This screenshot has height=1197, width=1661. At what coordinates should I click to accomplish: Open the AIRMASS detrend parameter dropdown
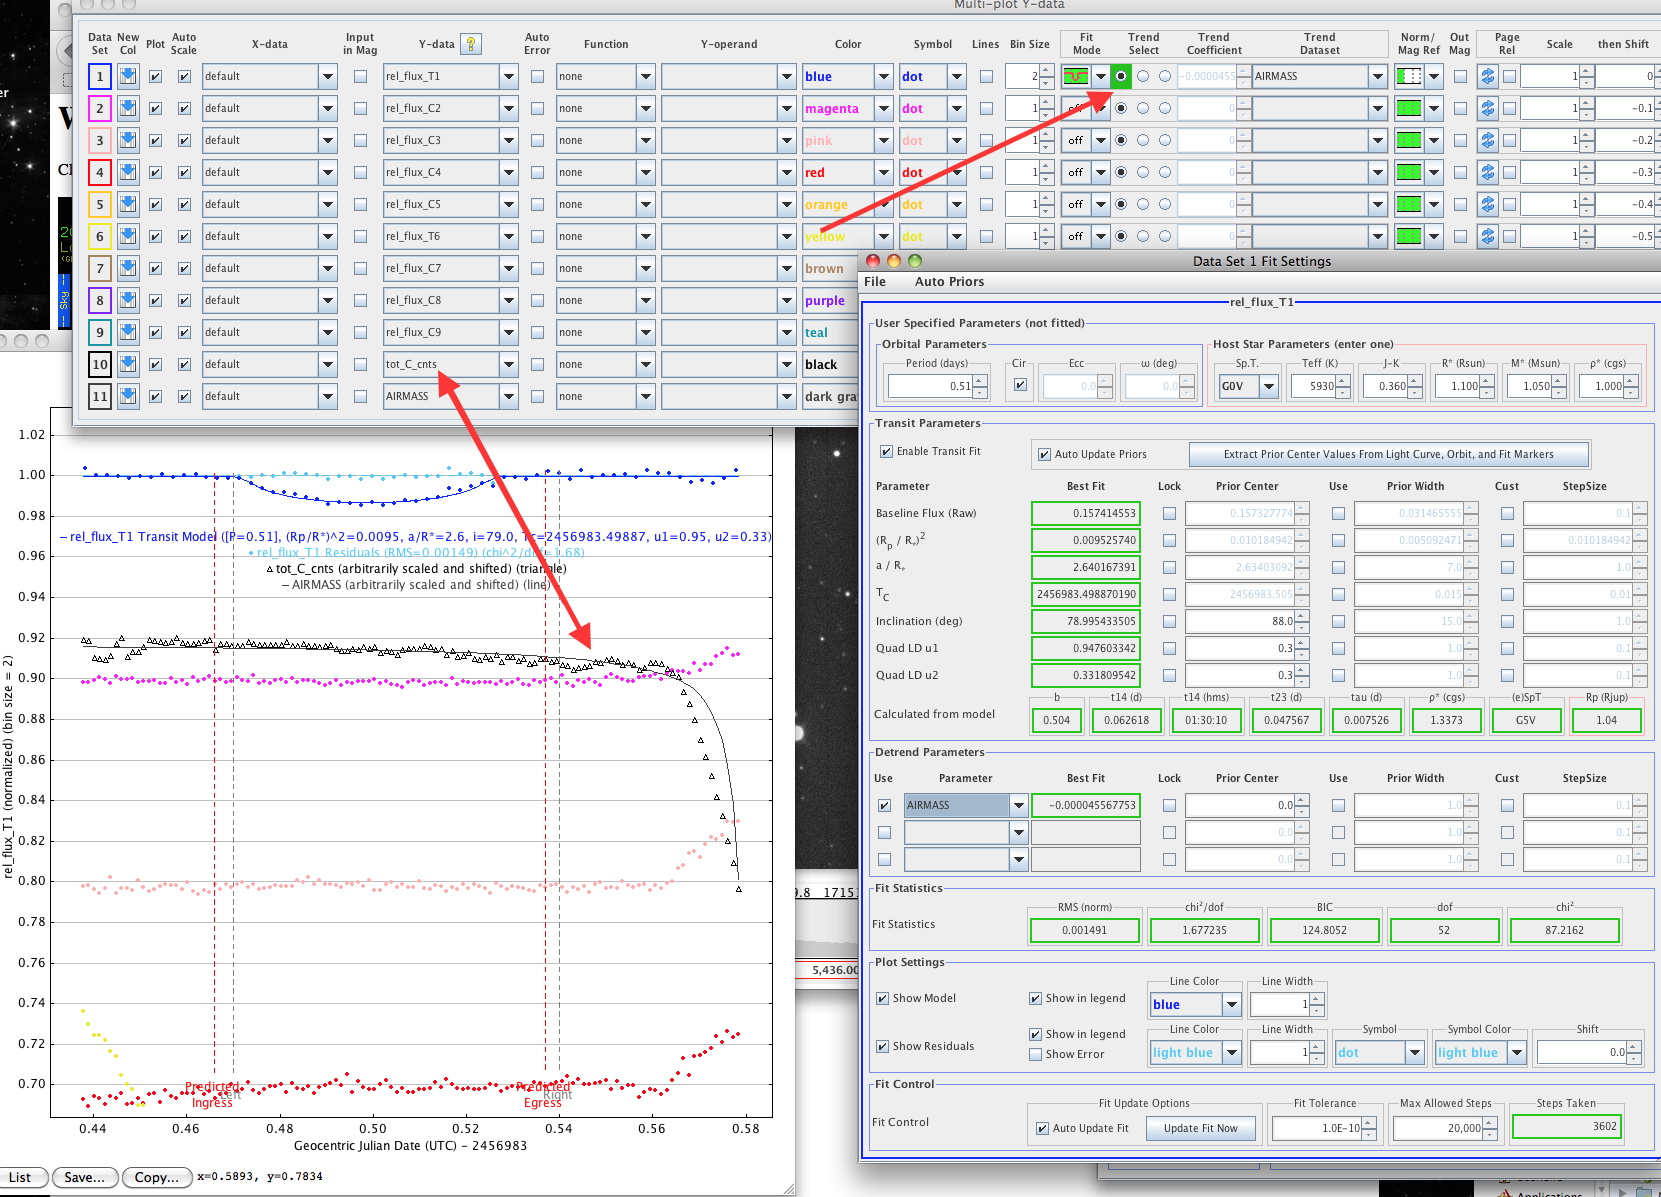coord(1018,805)
